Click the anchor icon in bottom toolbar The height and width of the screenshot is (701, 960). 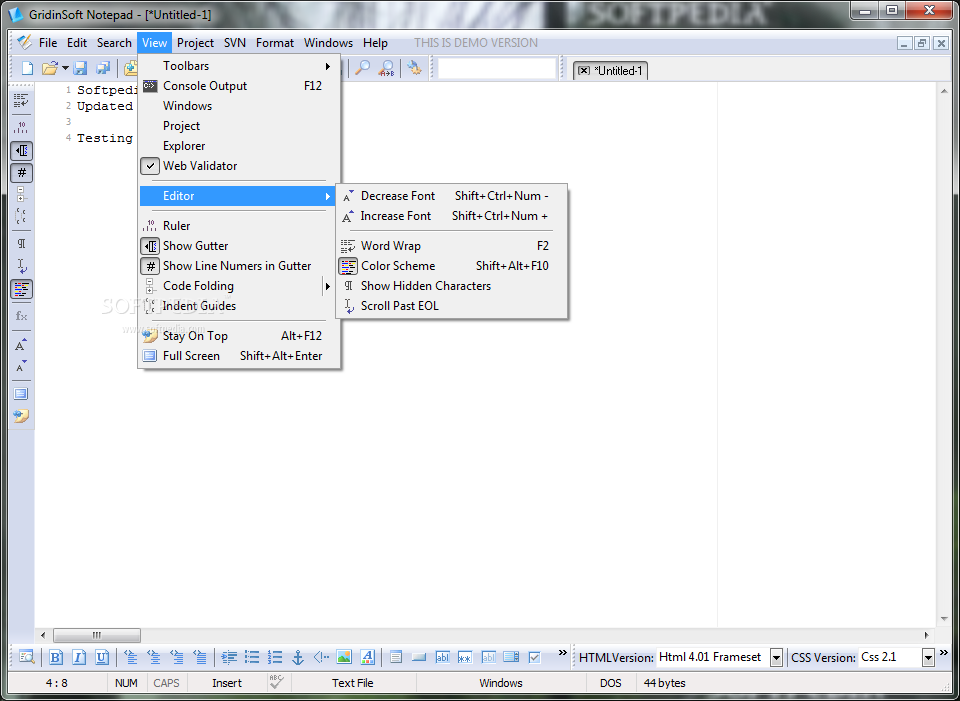(x=298, y=658)
